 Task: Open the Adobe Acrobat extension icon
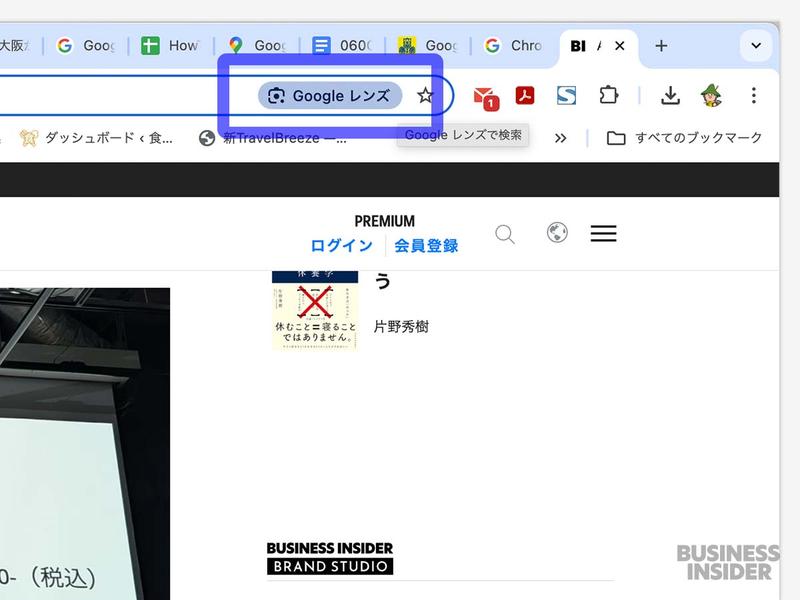coord(525,95)
